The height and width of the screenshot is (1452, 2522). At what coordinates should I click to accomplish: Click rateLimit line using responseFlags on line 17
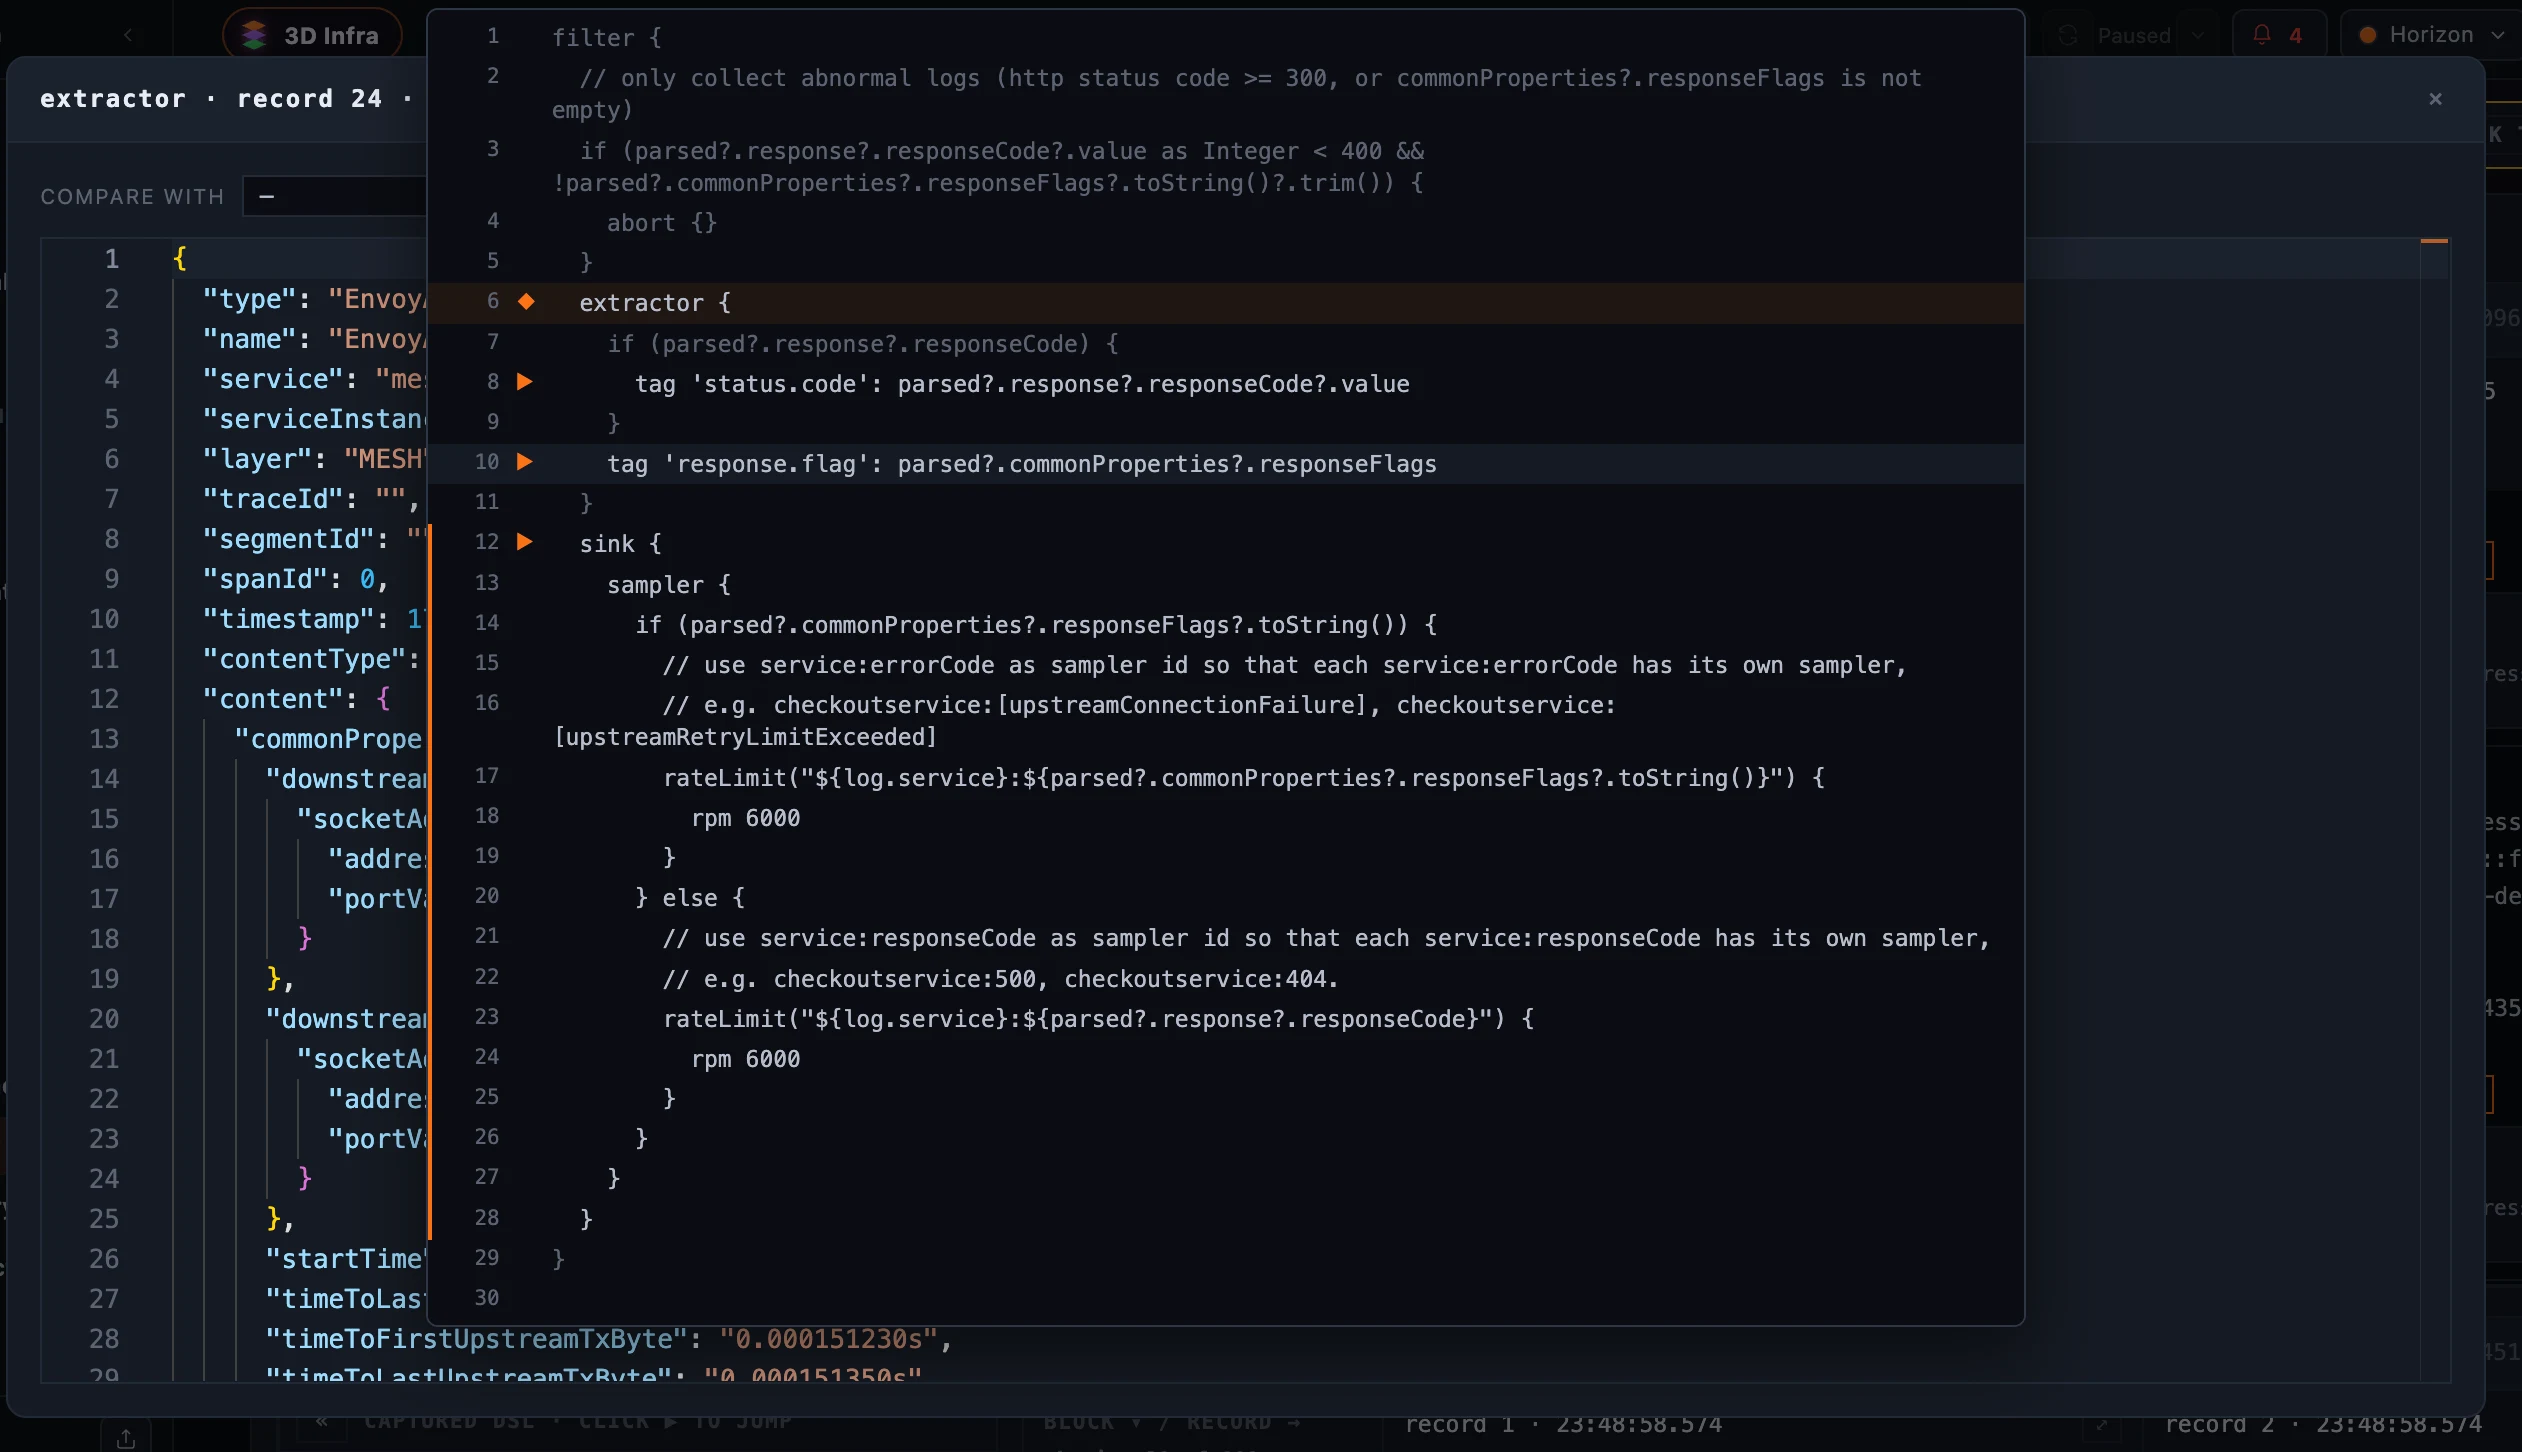[1243, 778]
